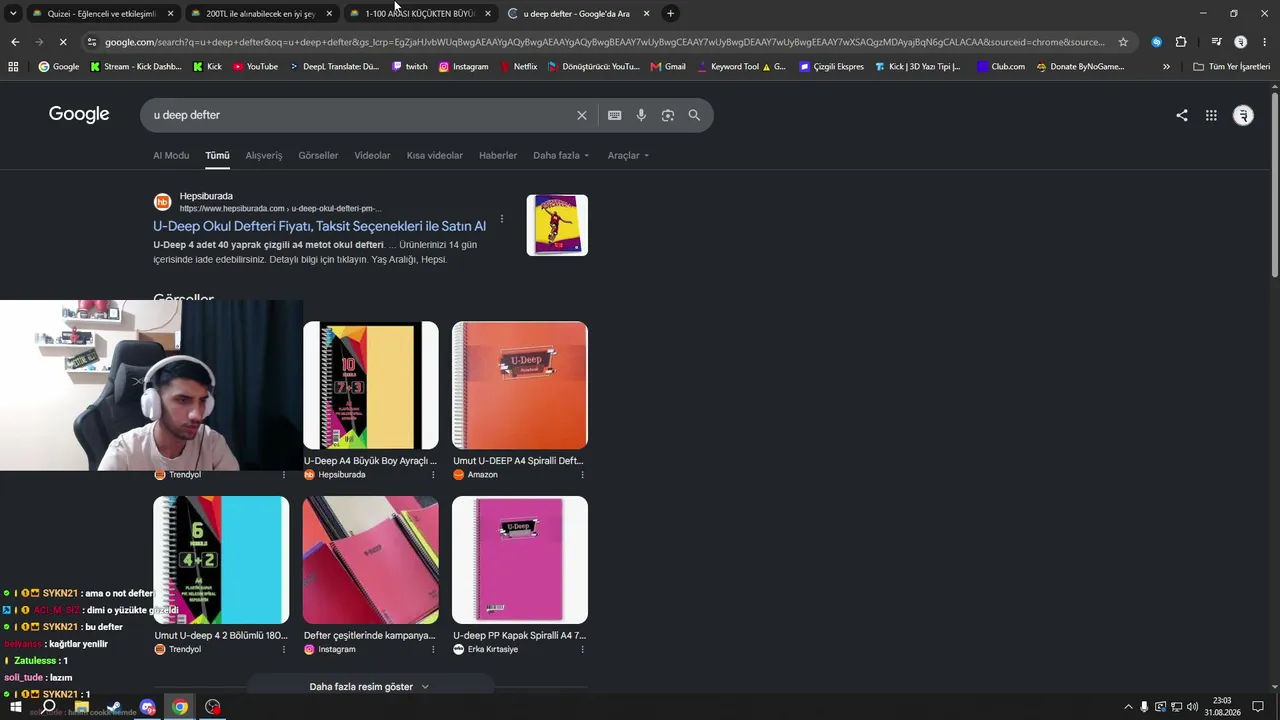Bookmark this page with the star icon
The image size is (1280, 720).
pos(1123,42)
